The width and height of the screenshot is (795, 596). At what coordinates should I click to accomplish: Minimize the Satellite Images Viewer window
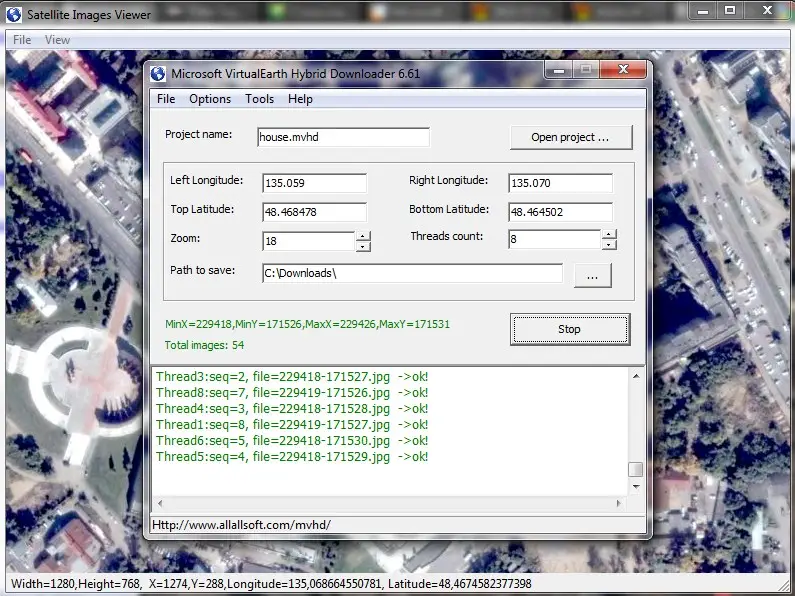tap(703, 11)
